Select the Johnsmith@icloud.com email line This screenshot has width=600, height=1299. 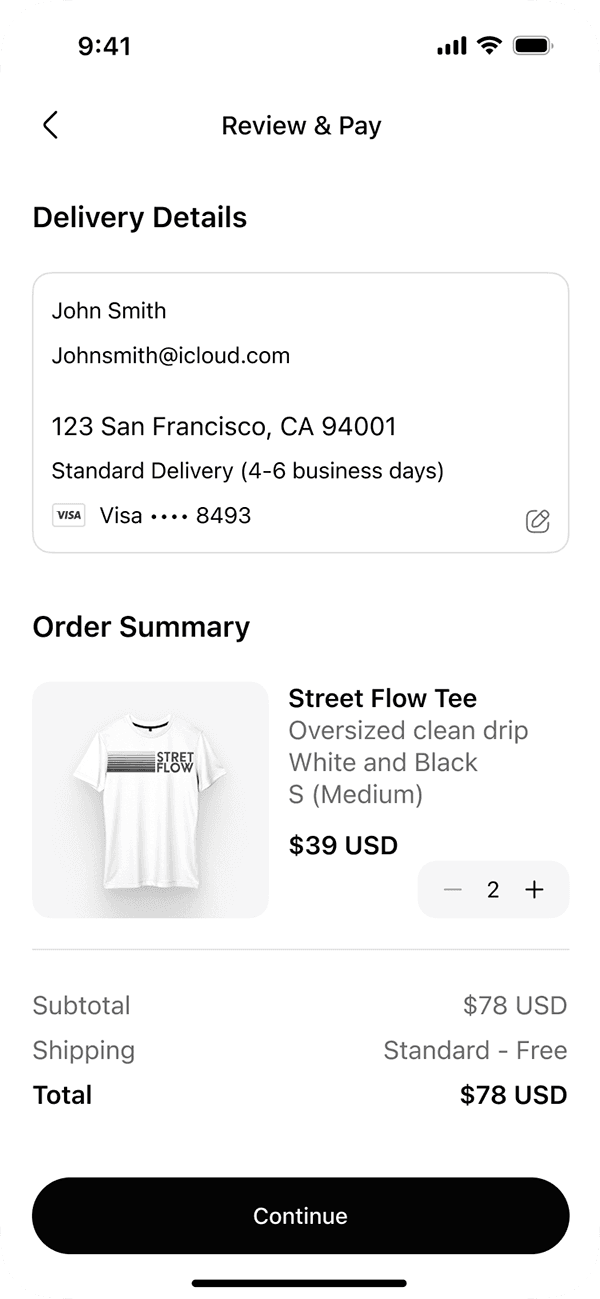point(171,355)
